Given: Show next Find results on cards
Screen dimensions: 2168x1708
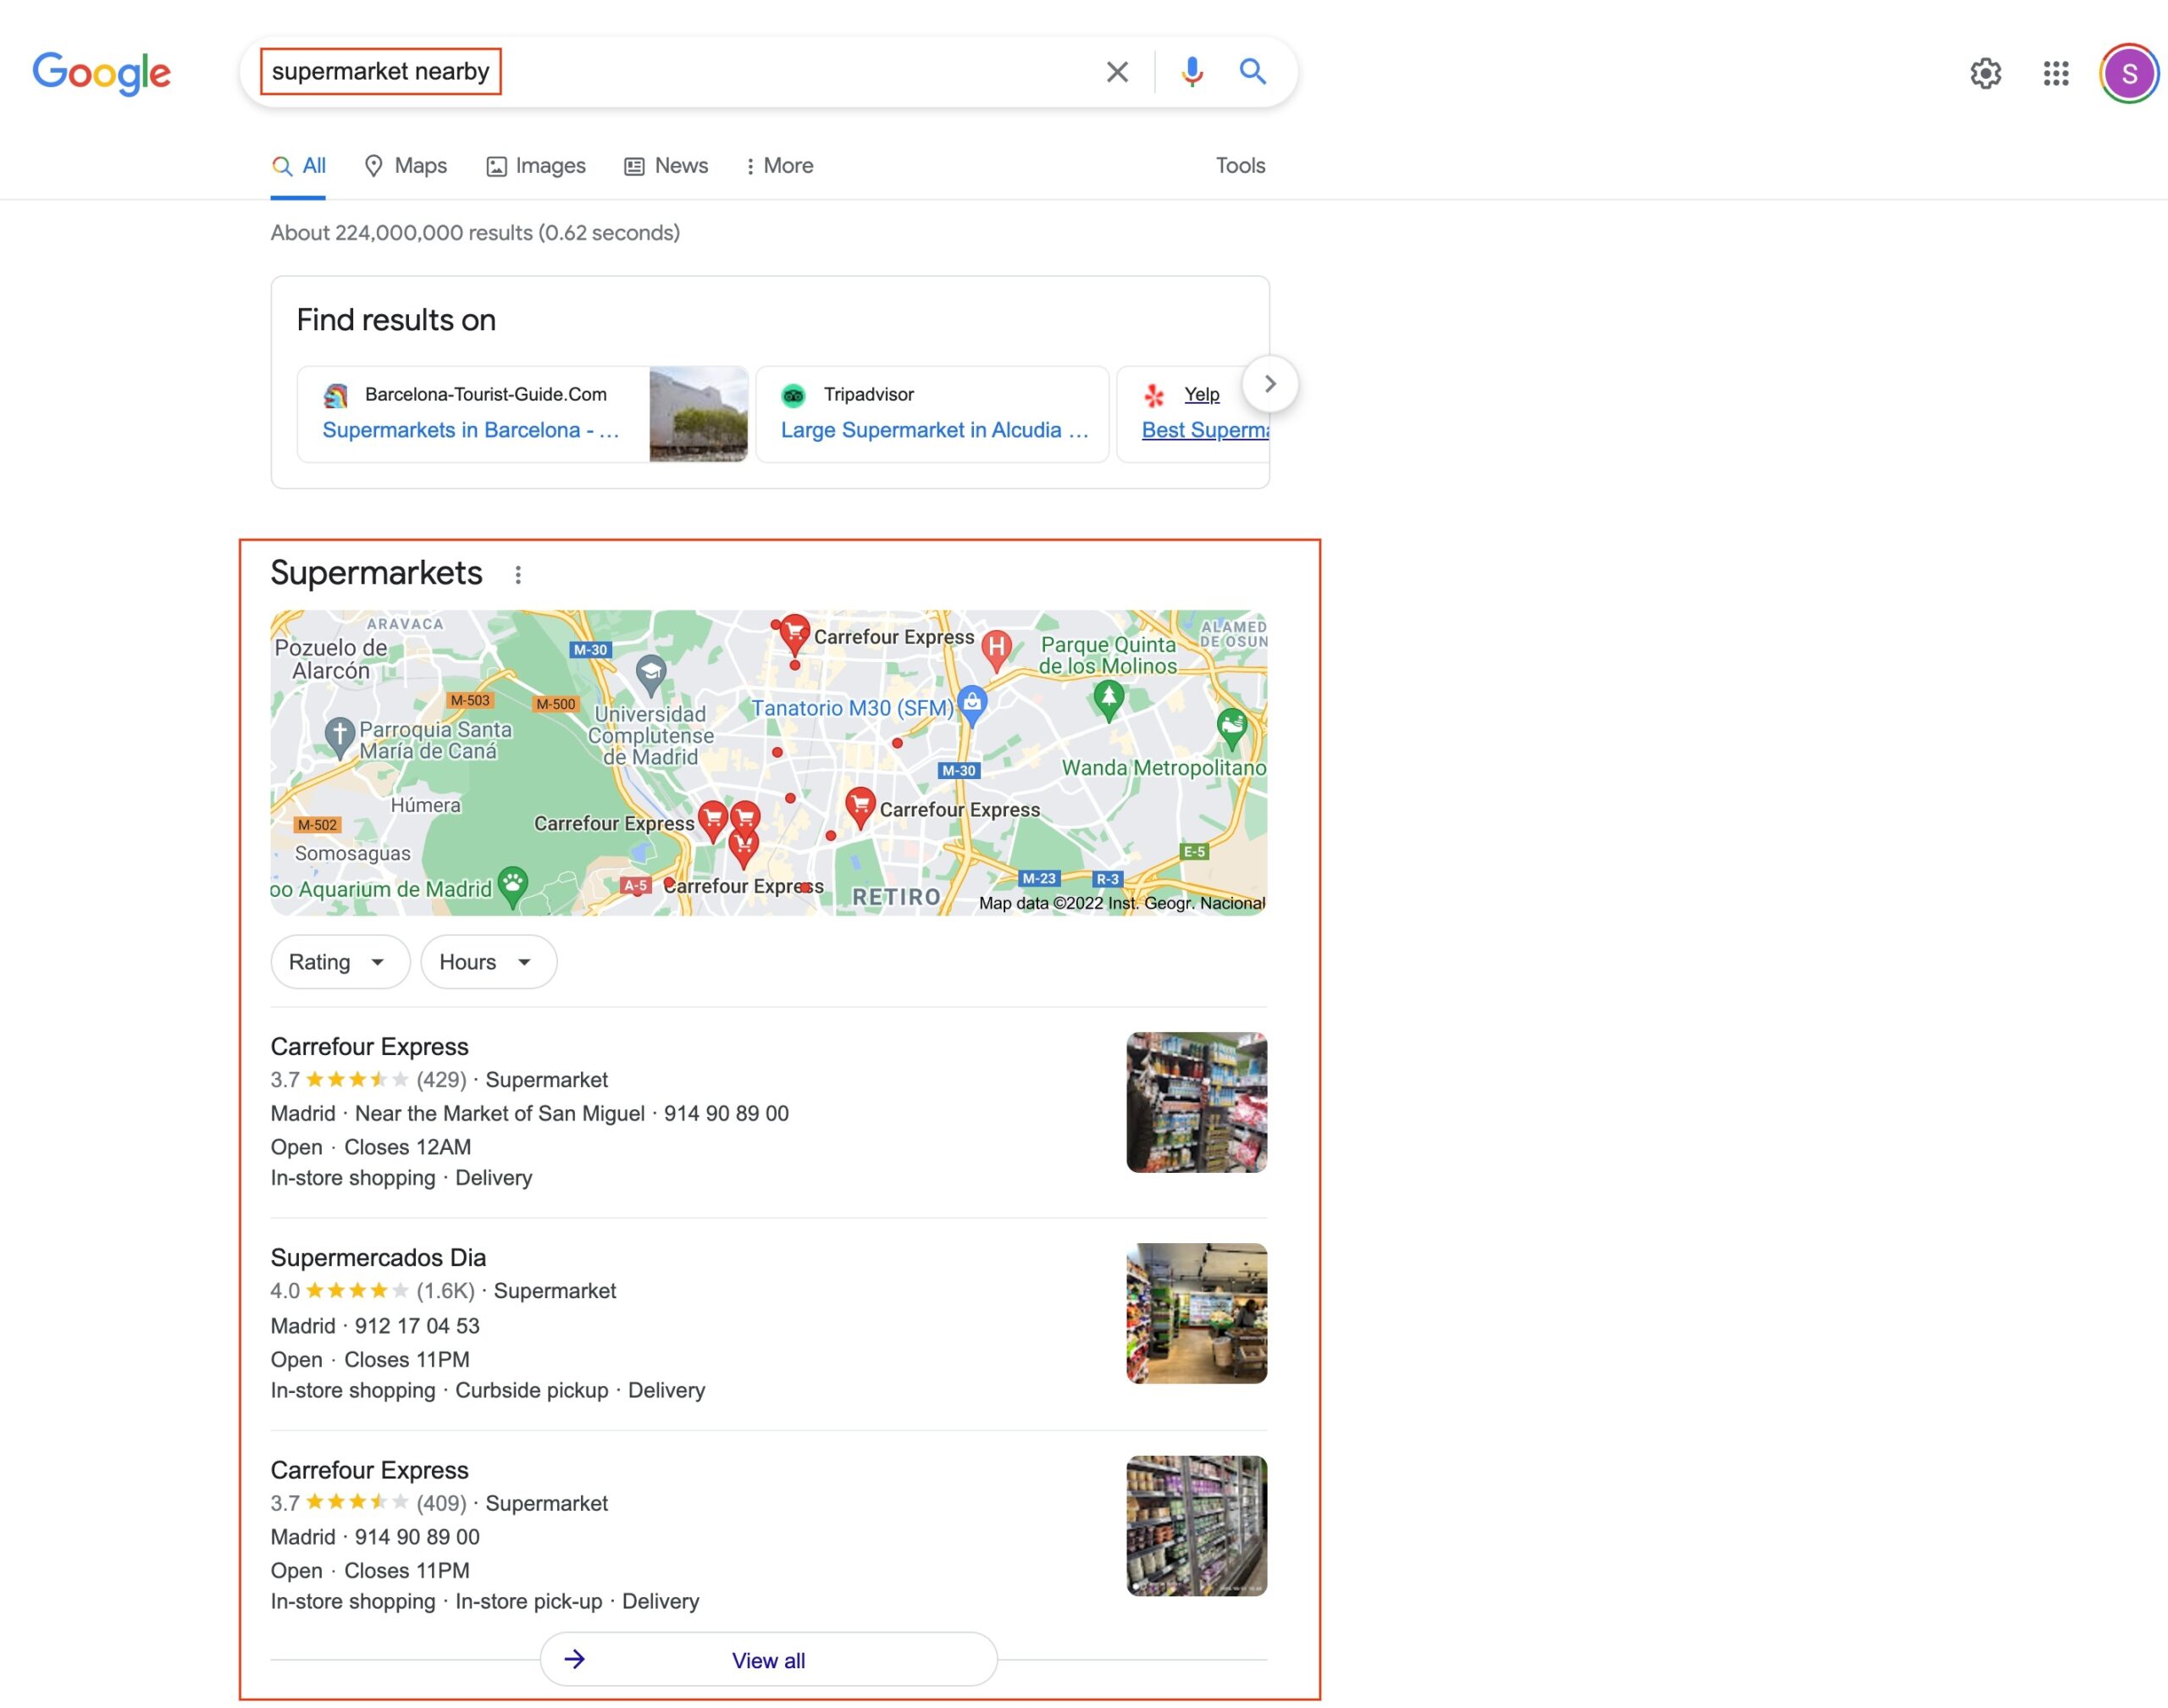Looking at the screenshot, I should (1270, 384).
